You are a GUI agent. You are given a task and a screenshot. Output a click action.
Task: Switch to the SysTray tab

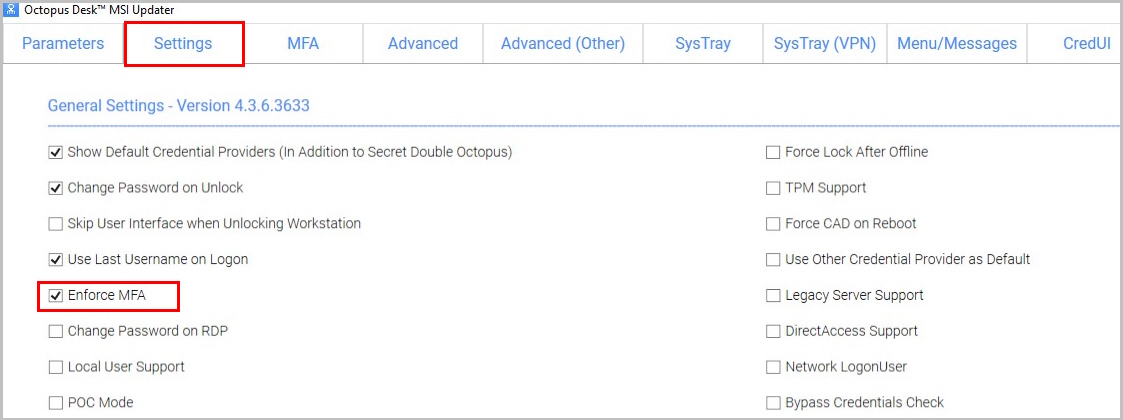tap(703, 43)
